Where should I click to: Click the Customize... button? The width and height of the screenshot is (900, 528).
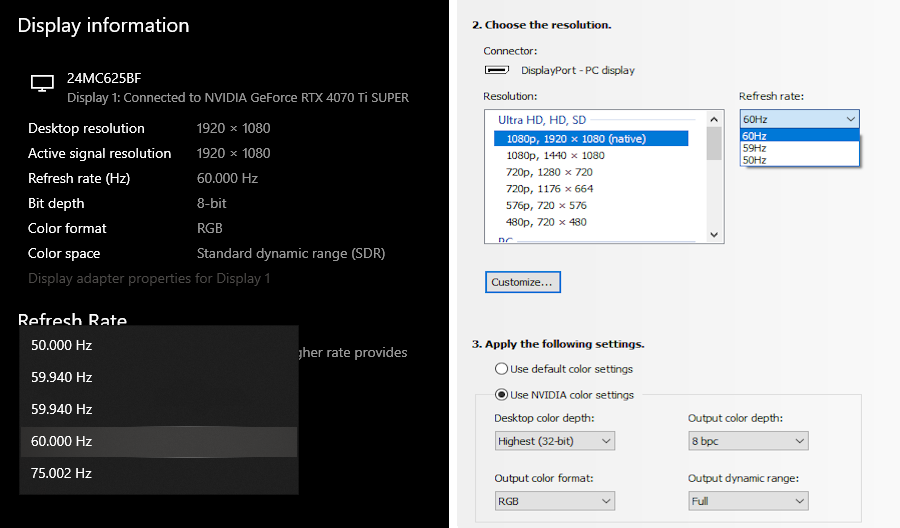[522, 282]
